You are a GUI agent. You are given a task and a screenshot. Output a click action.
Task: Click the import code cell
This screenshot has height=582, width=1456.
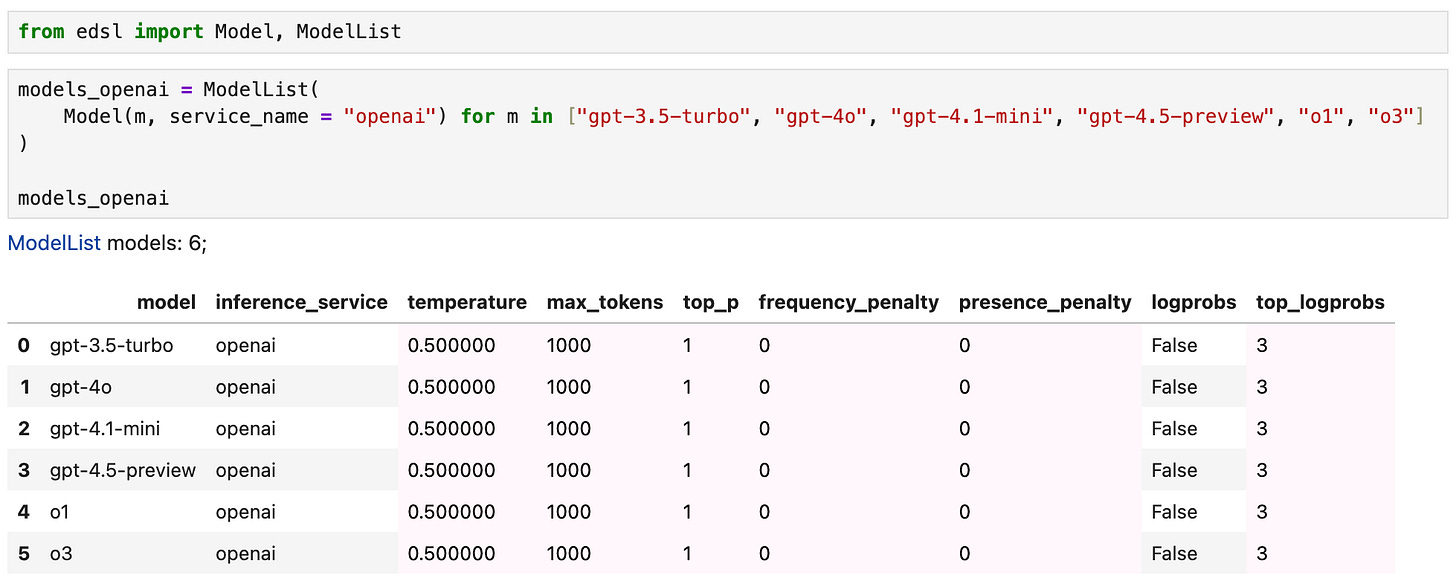coord(728,32)
